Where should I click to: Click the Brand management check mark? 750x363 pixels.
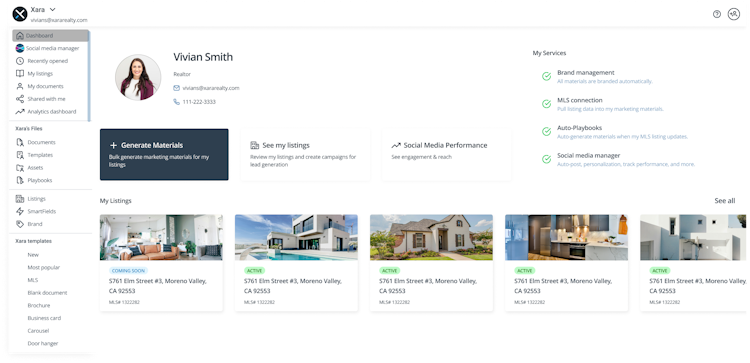(546, 77)
